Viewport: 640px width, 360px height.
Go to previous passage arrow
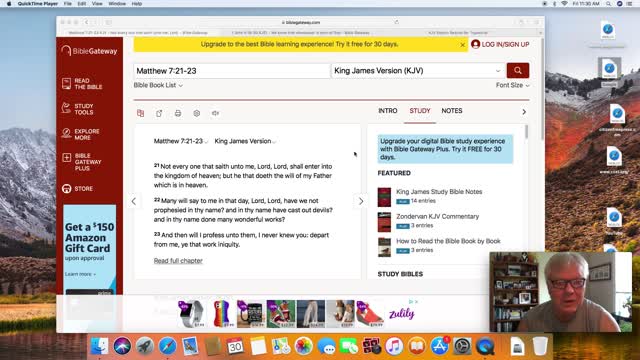[x=133, y=201]
